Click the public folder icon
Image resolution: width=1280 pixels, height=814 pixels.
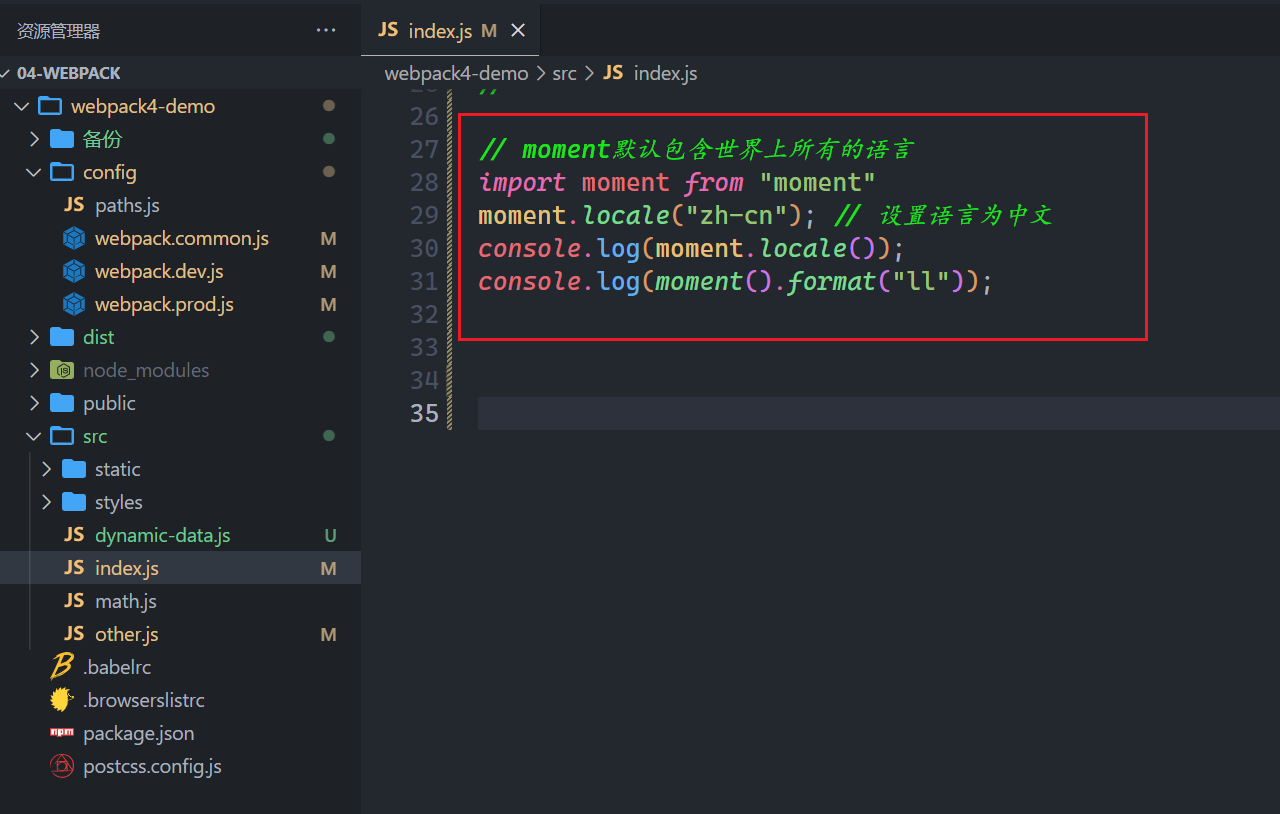[x=62, y=403]
